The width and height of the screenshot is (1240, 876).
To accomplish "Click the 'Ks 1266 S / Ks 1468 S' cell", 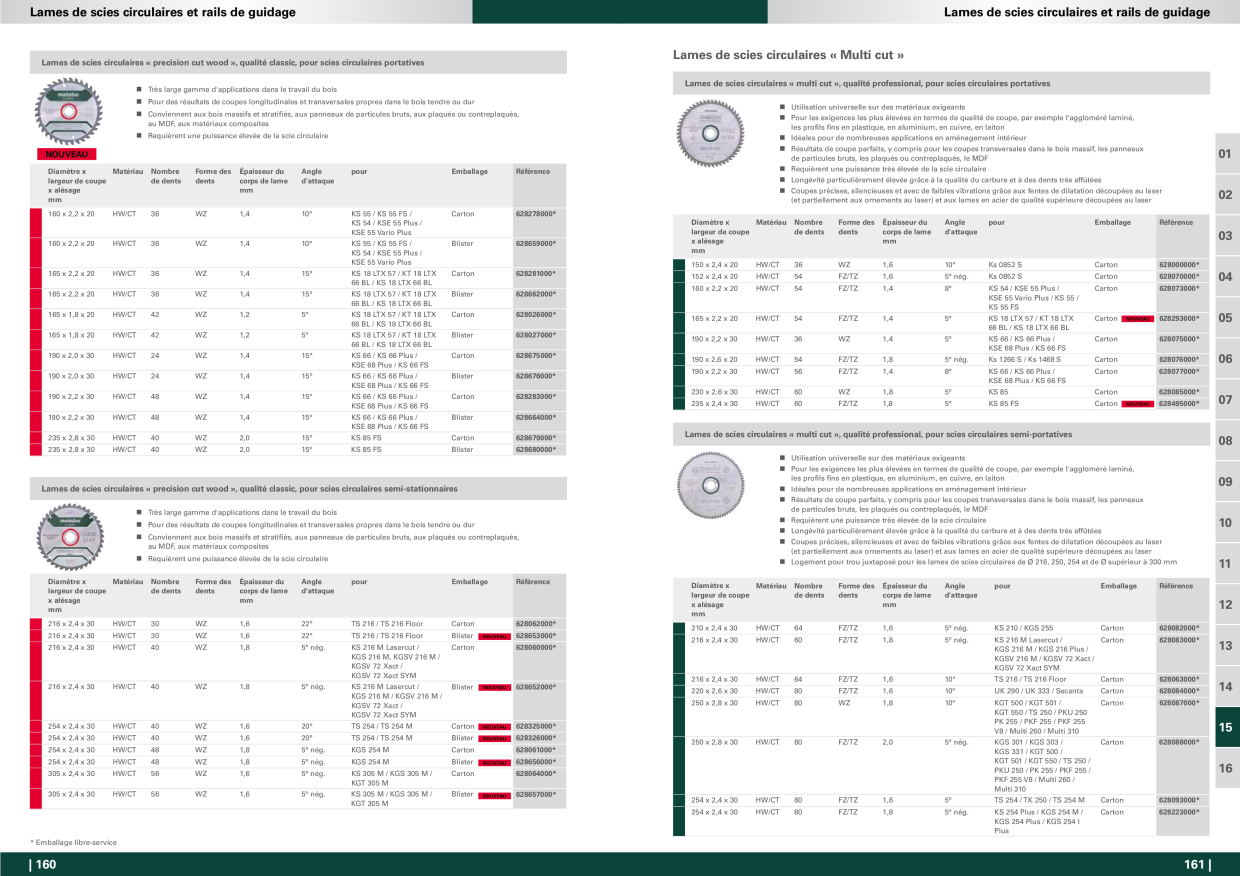I will click(x=1027, y=359).
